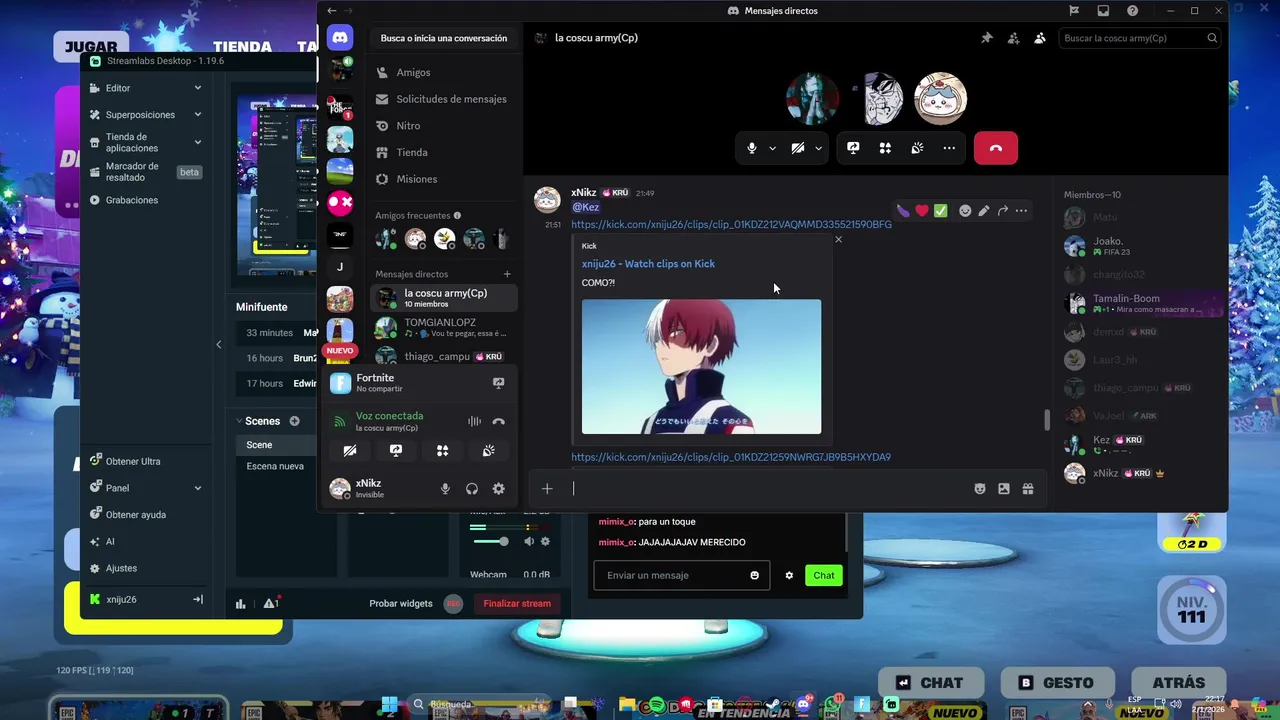Add friends to the group DM
The height and width of the screenshot is (720, 1280).
click(x=1013, y=38)
